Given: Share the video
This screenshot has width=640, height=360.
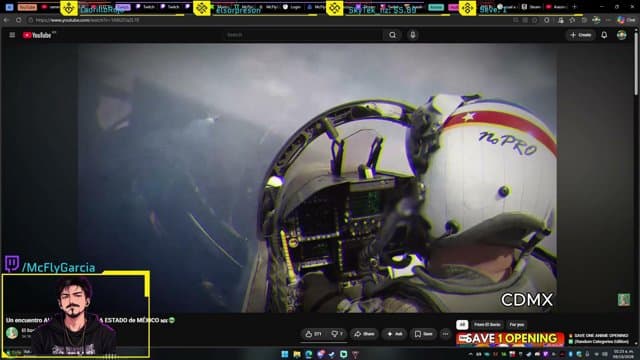Looking at the screenshot, I should tap(364, 334).
